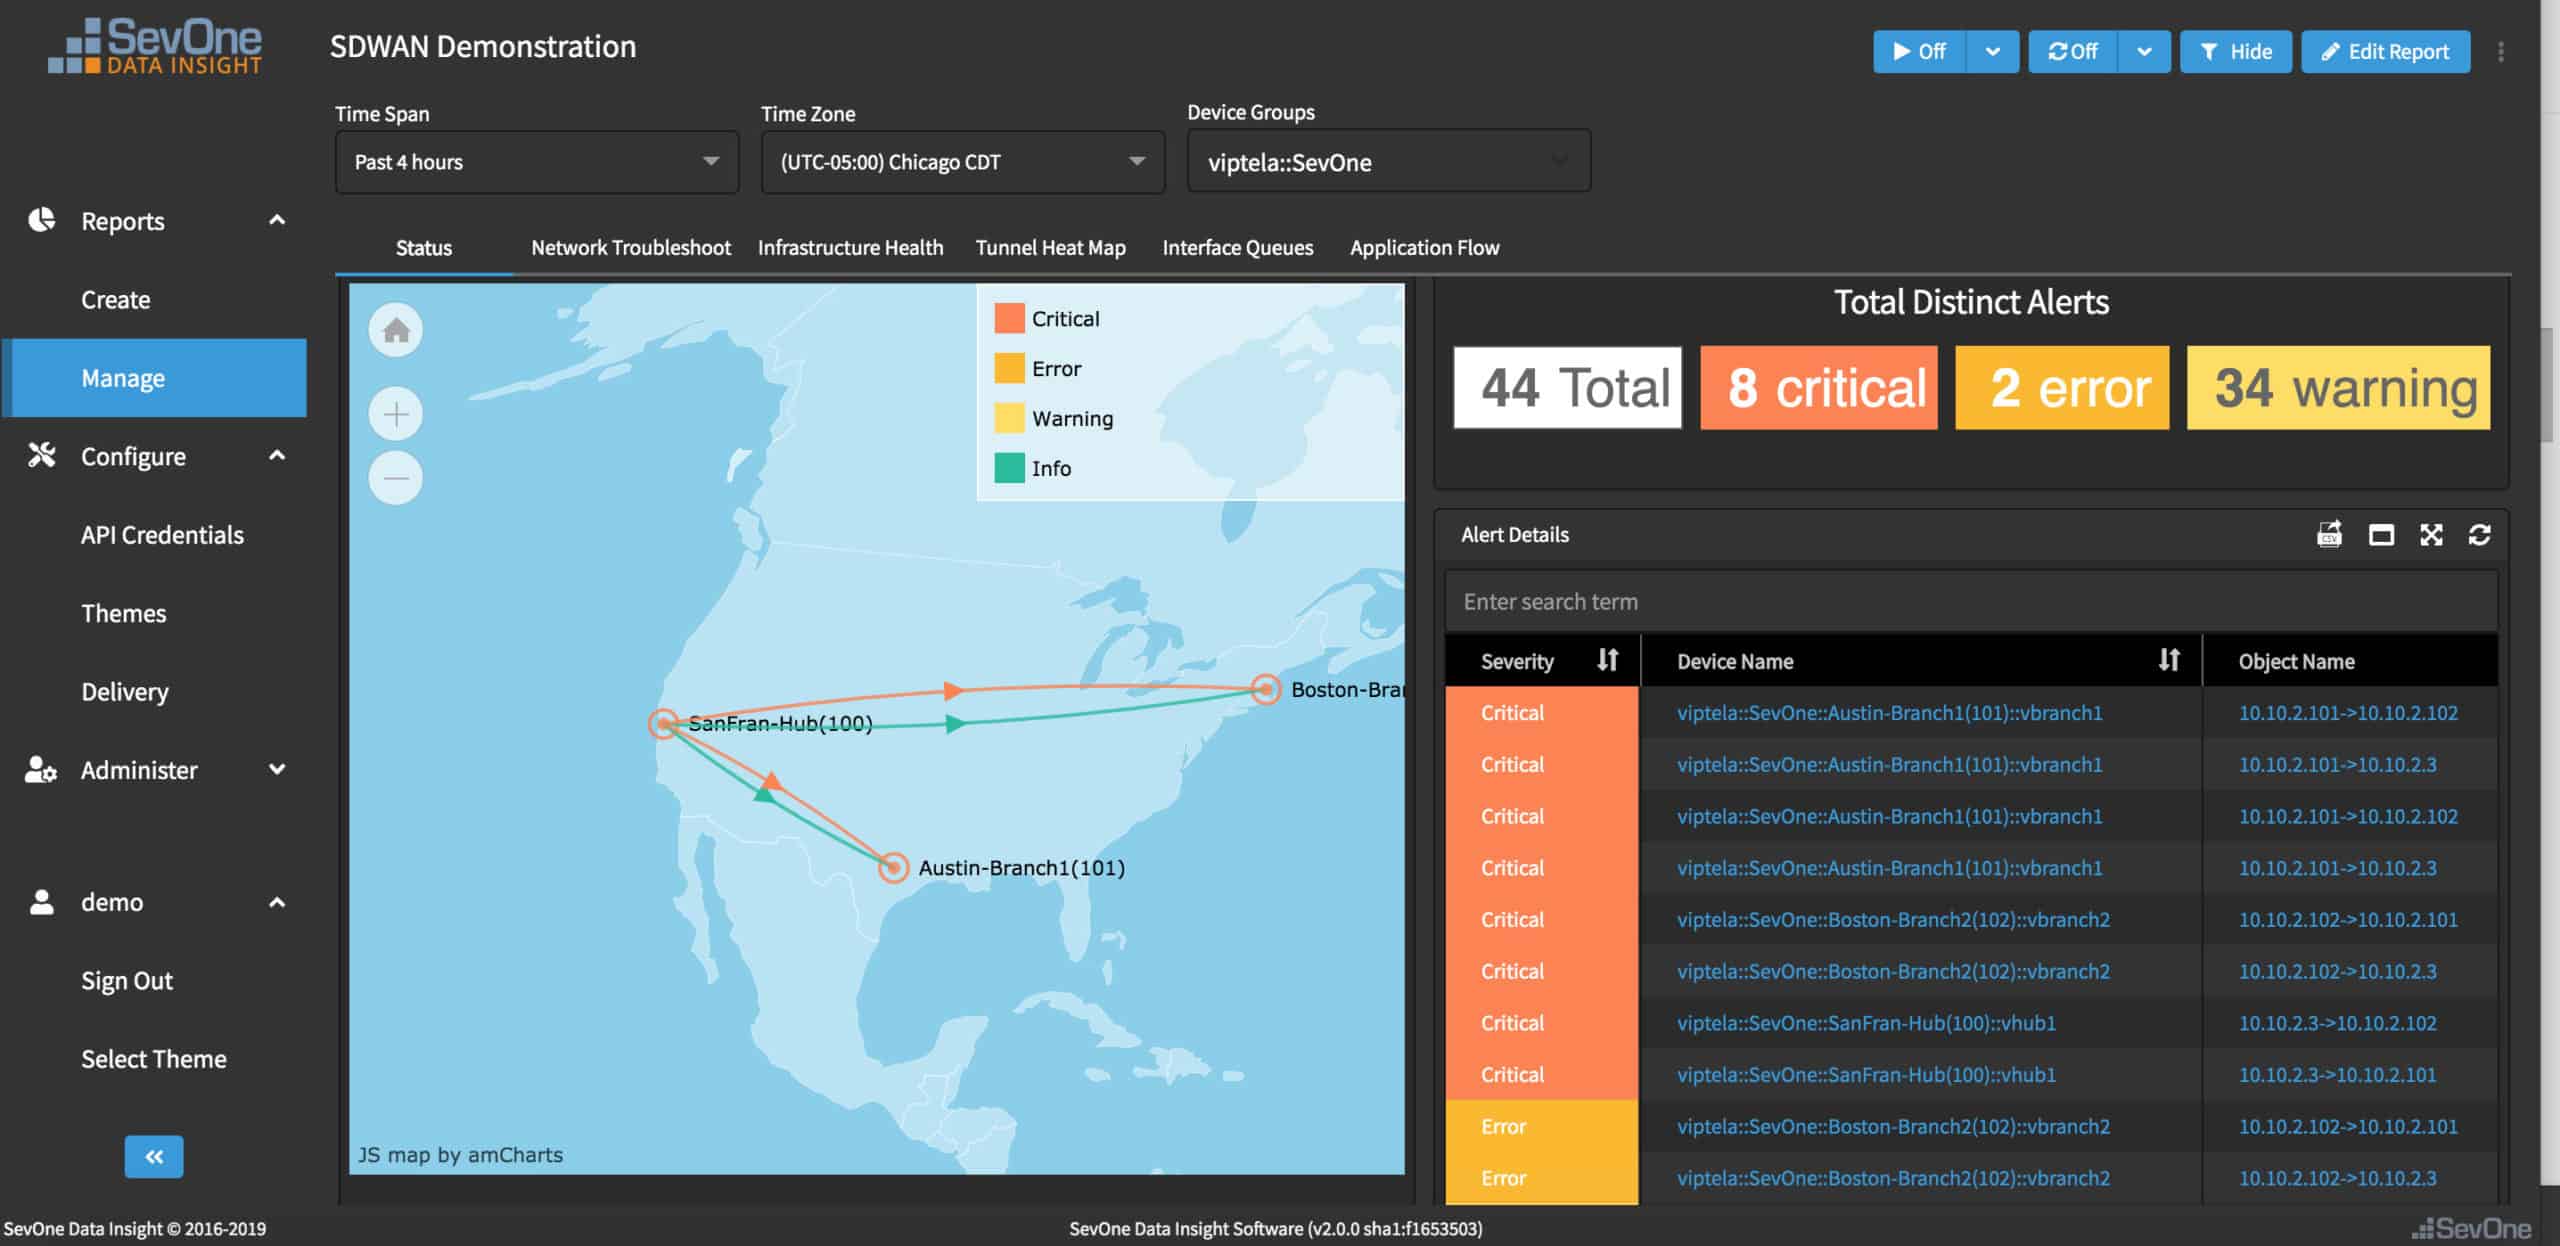Zoom in with the map plus icon
The image size is (2560, 1246).
[x=396, y=414]
